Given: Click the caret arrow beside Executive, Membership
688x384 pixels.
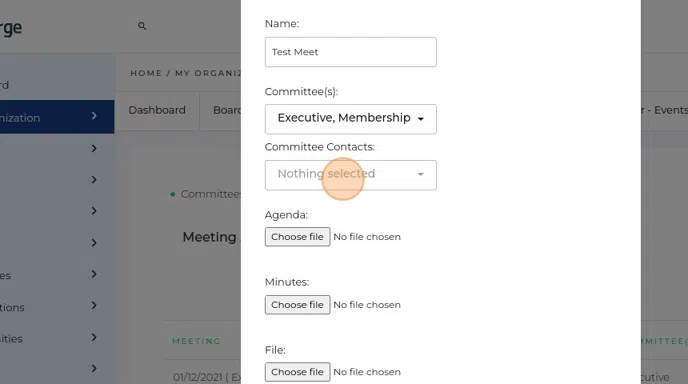Looking at the screenshot, I should pyautogui.click(x=421, y=119).
